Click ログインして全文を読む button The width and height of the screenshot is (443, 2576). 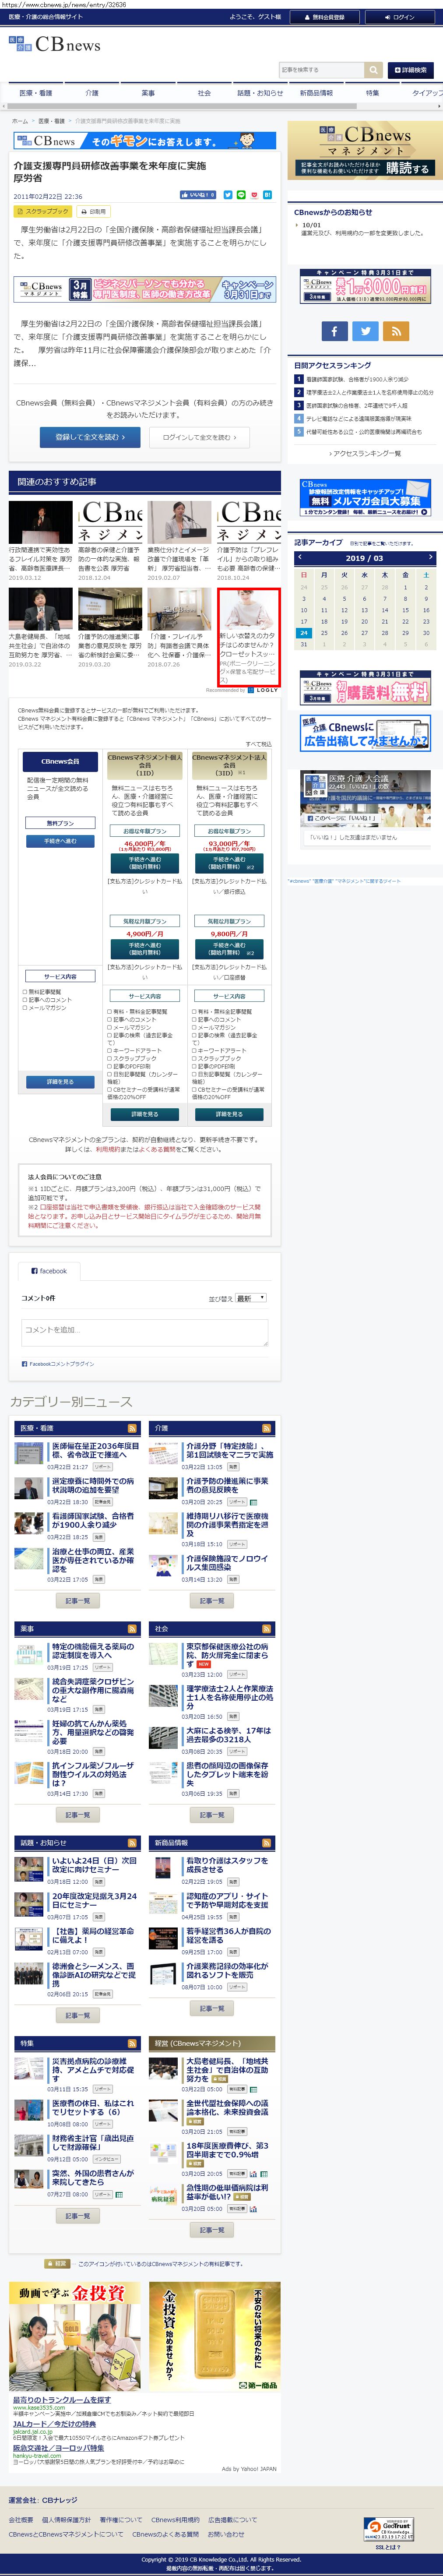pyautogui.click(x=200, y=437)
